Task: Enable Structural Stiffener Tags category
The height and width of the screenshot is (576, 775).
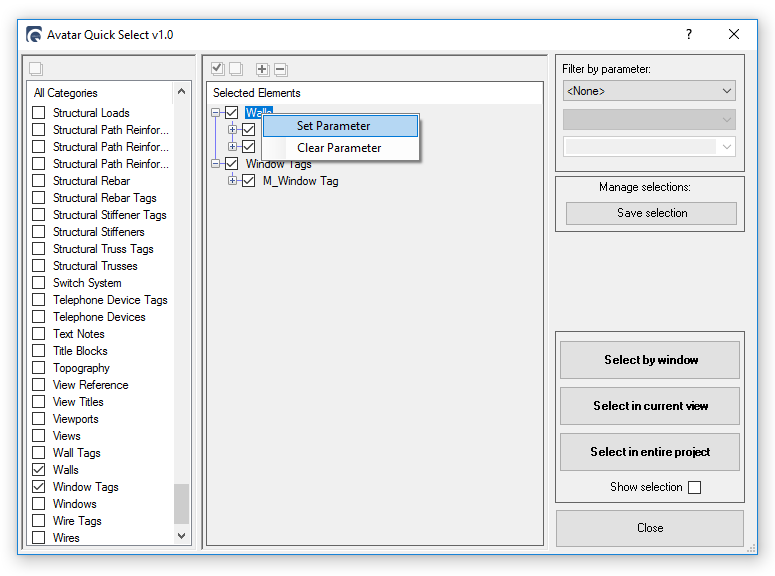Action: (39, 215)
